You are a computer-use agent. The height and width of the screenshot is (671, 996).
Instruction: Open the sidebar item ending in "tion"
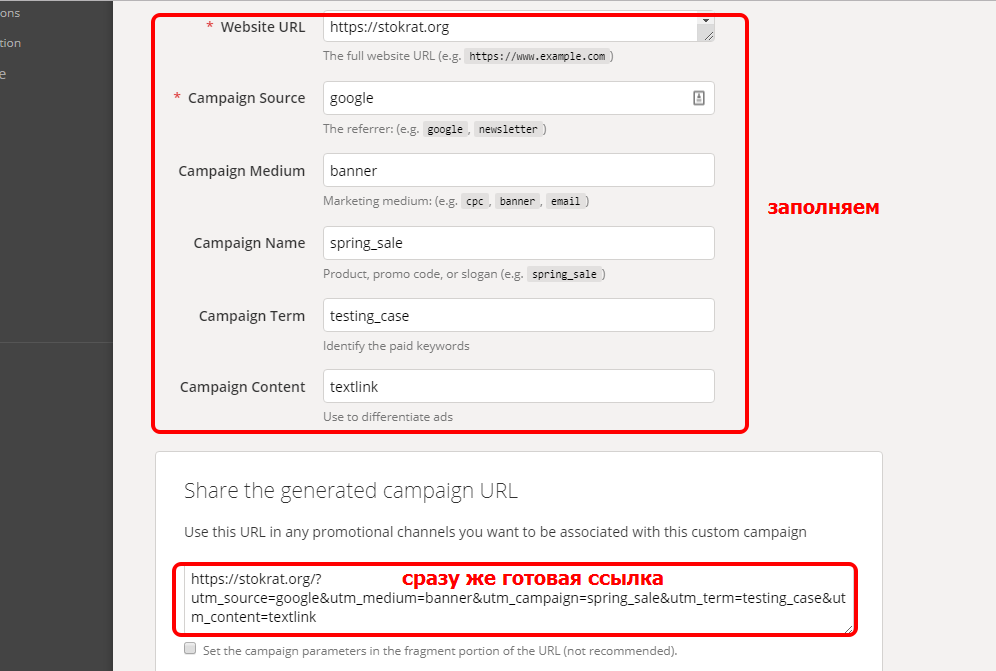coord(10,43)
